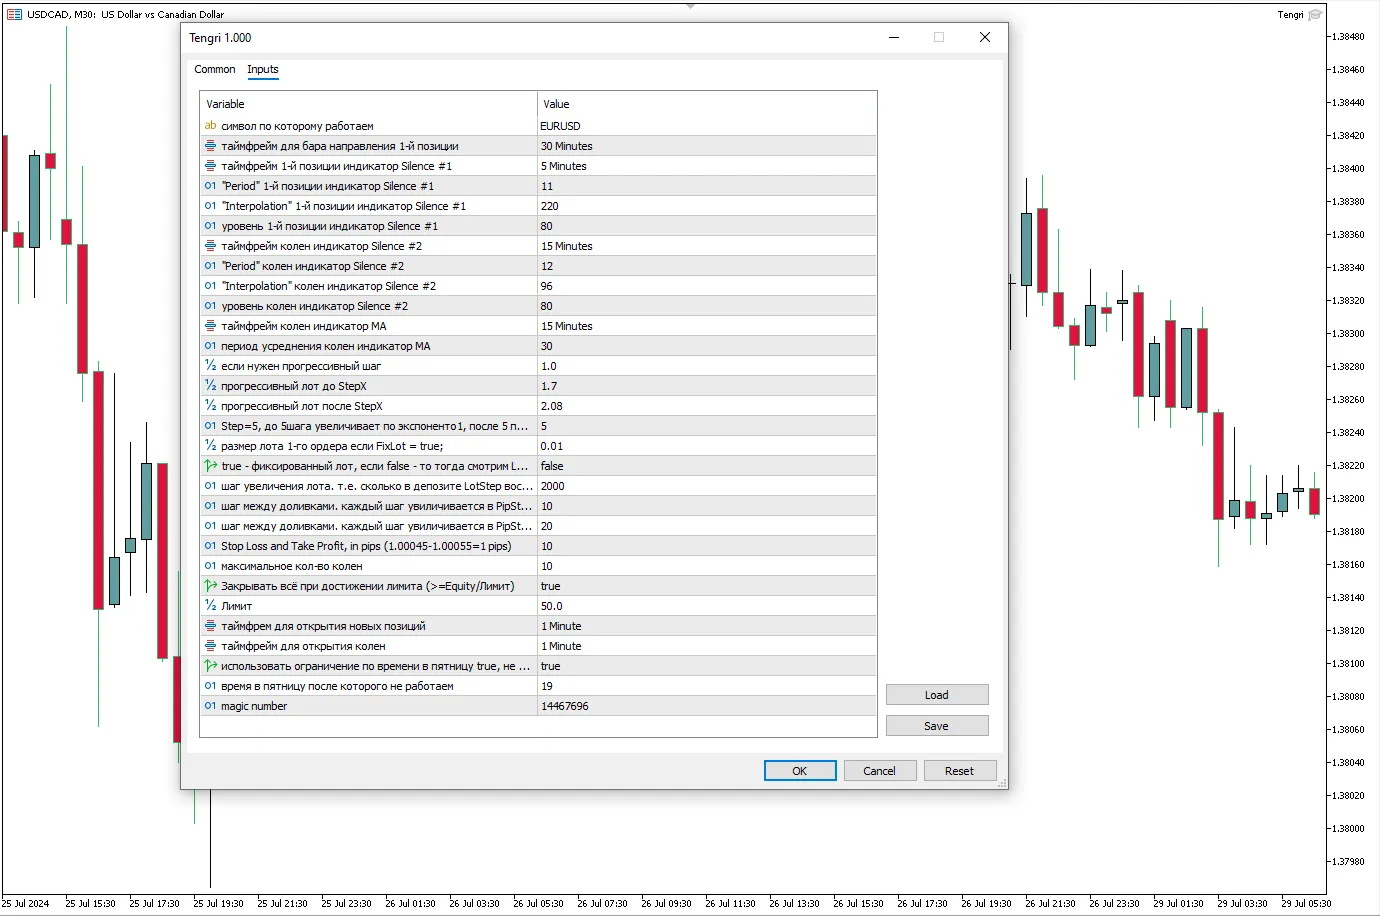Click integer icon of 'время в пятницу' row

coord(210,686)
